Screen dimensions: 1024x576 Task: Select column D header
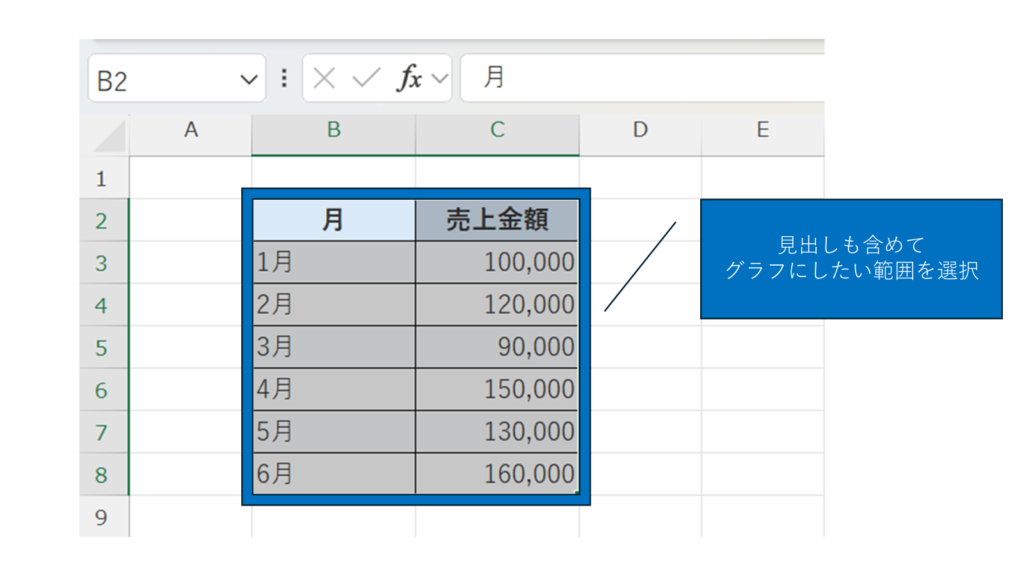point(640,130)
